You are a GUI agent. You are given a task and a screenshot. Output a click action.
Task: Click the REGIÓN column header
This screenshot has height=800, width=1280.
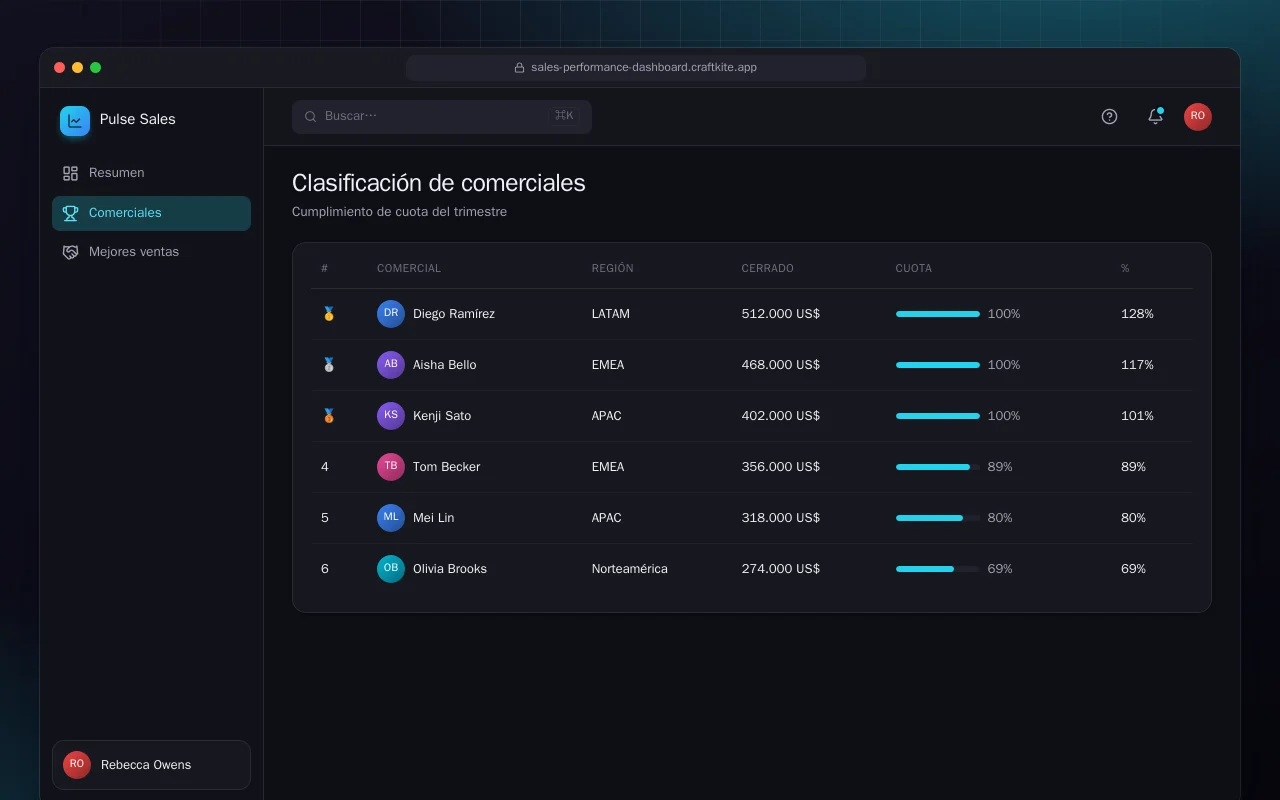click(x=613, y=269)
